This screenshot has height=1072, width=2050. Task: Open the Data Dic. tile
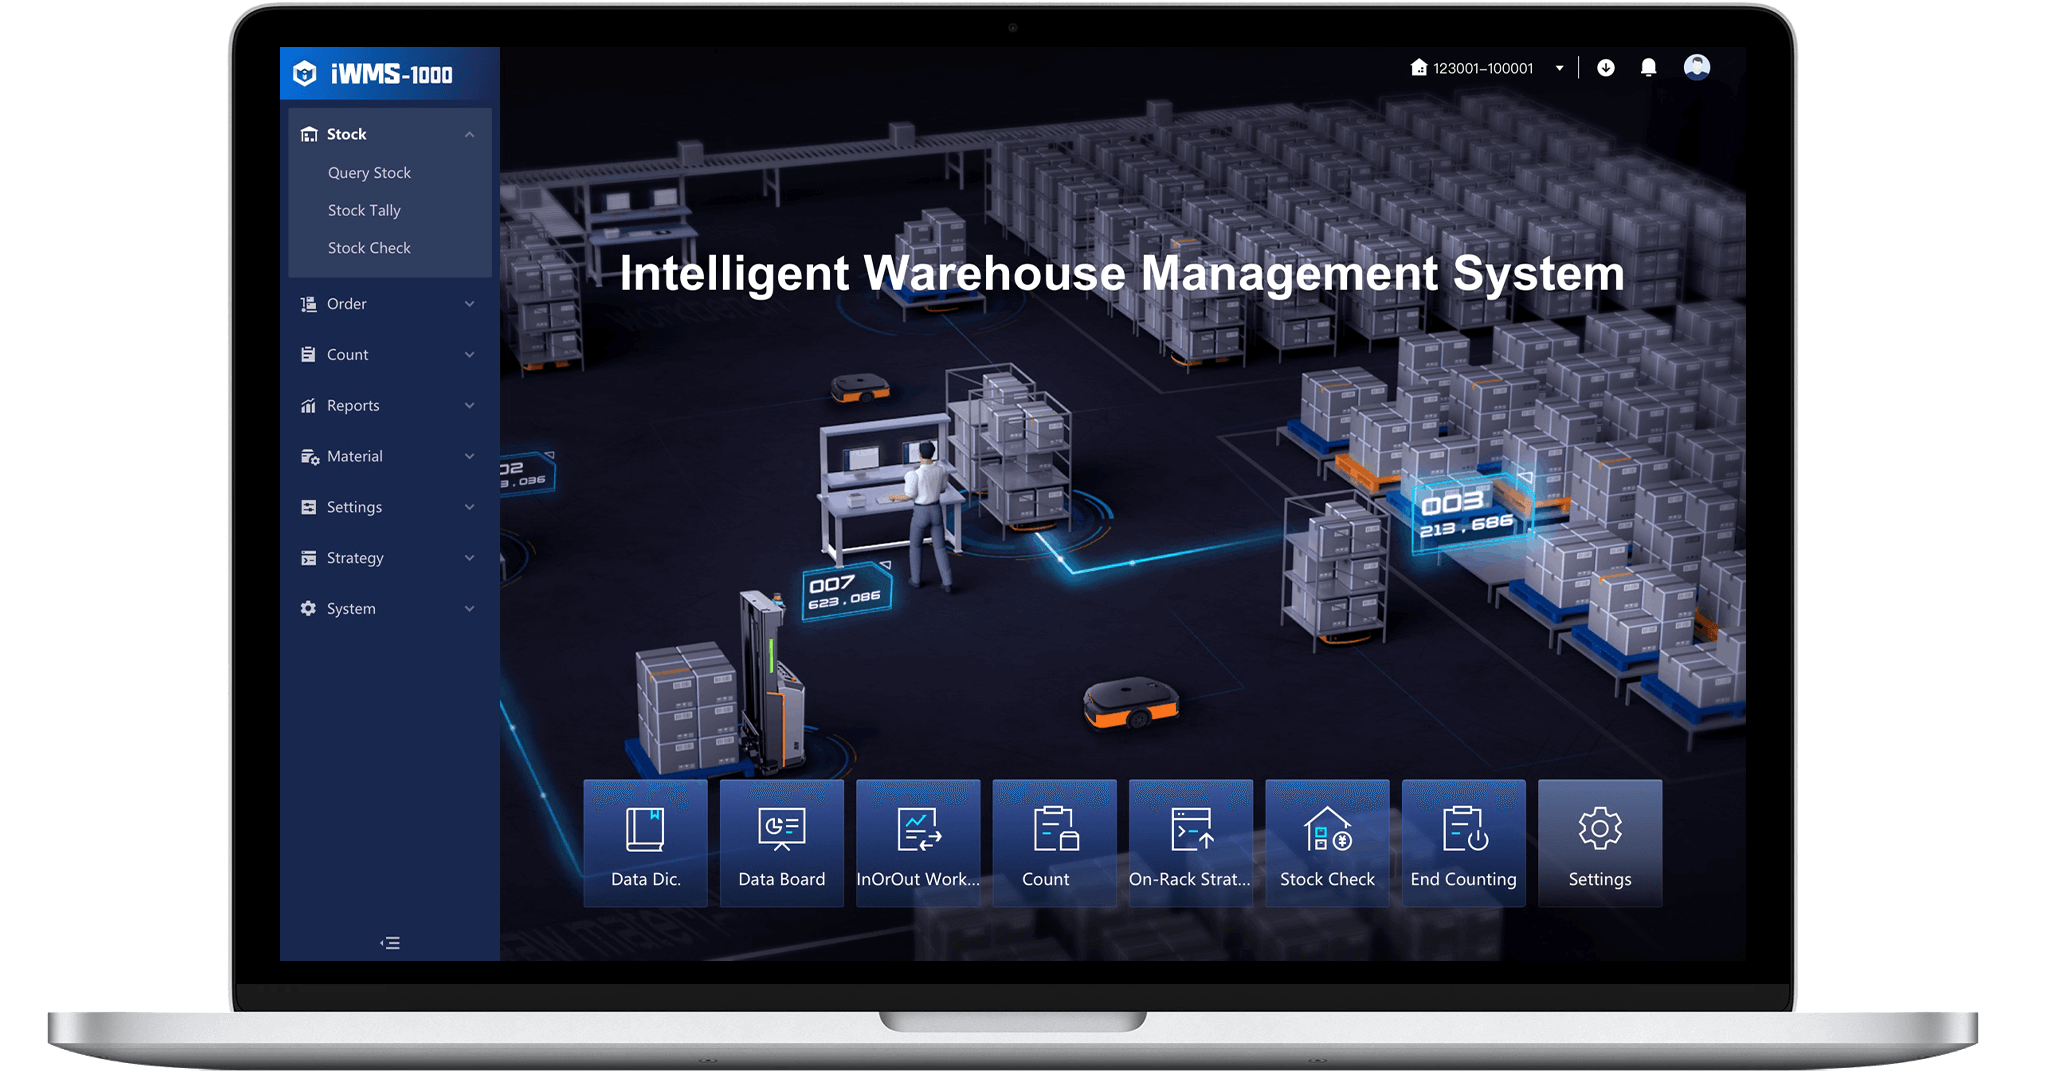(645, 843)
